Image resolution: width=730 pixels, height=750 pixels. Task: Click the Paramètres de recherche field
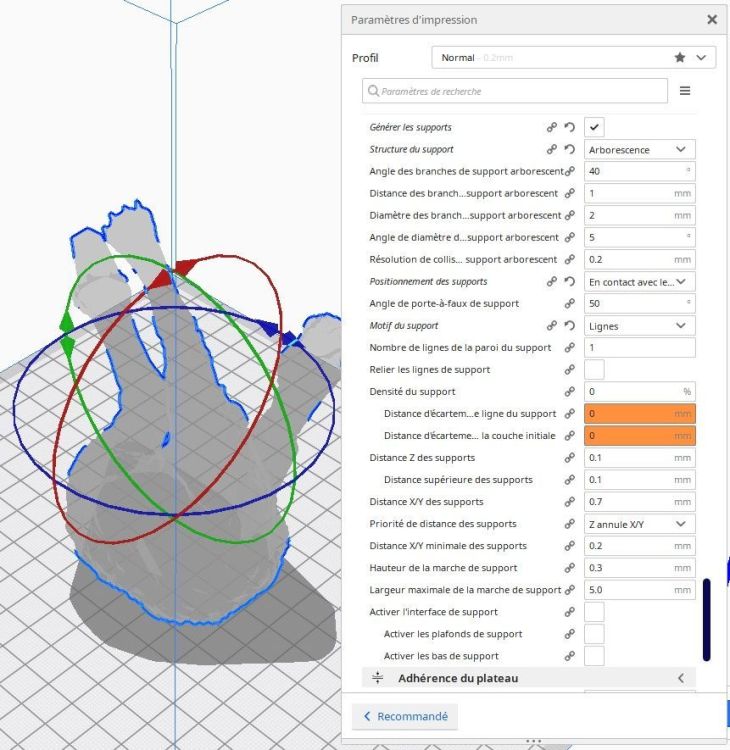[515, 91]
